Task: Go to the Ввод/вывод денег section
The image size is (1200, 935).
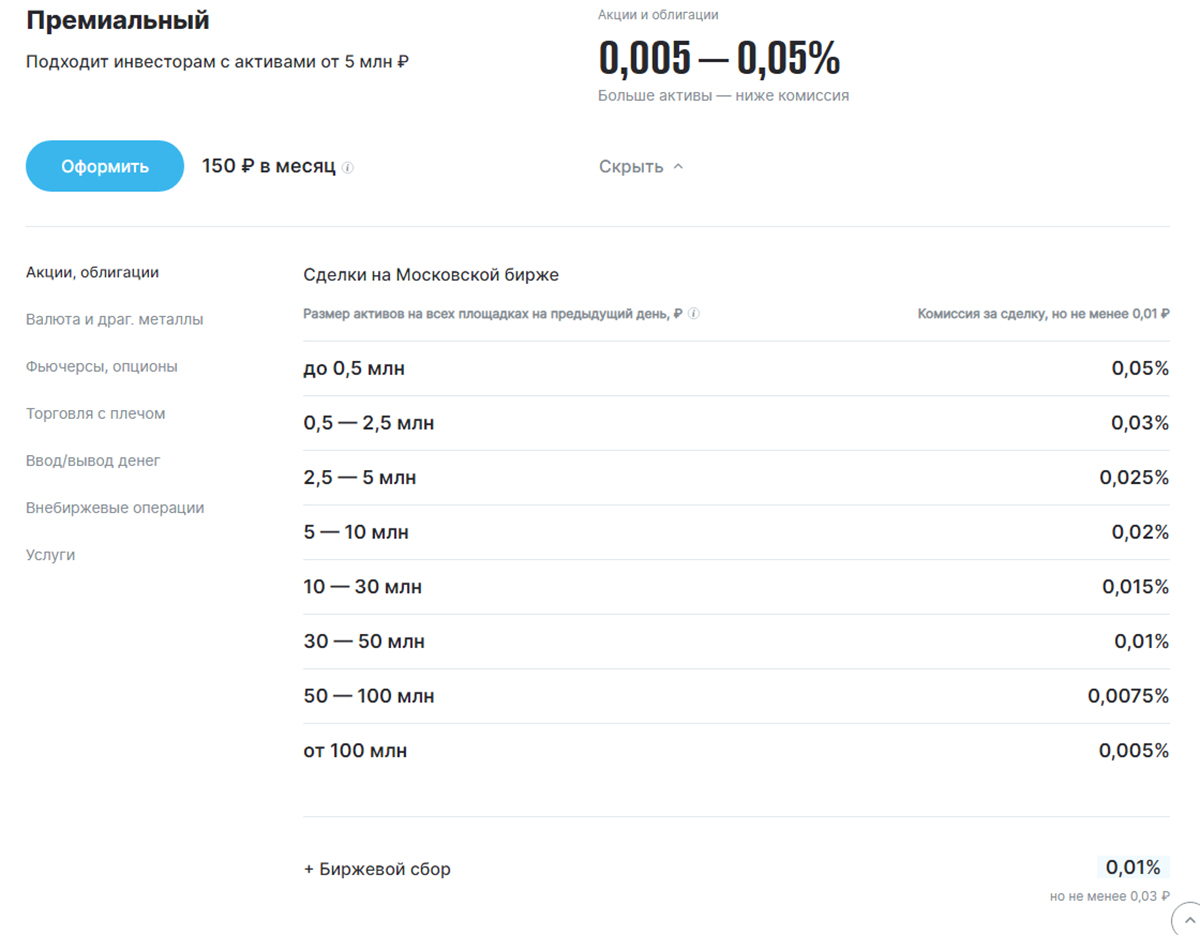Action: point(93,460)
